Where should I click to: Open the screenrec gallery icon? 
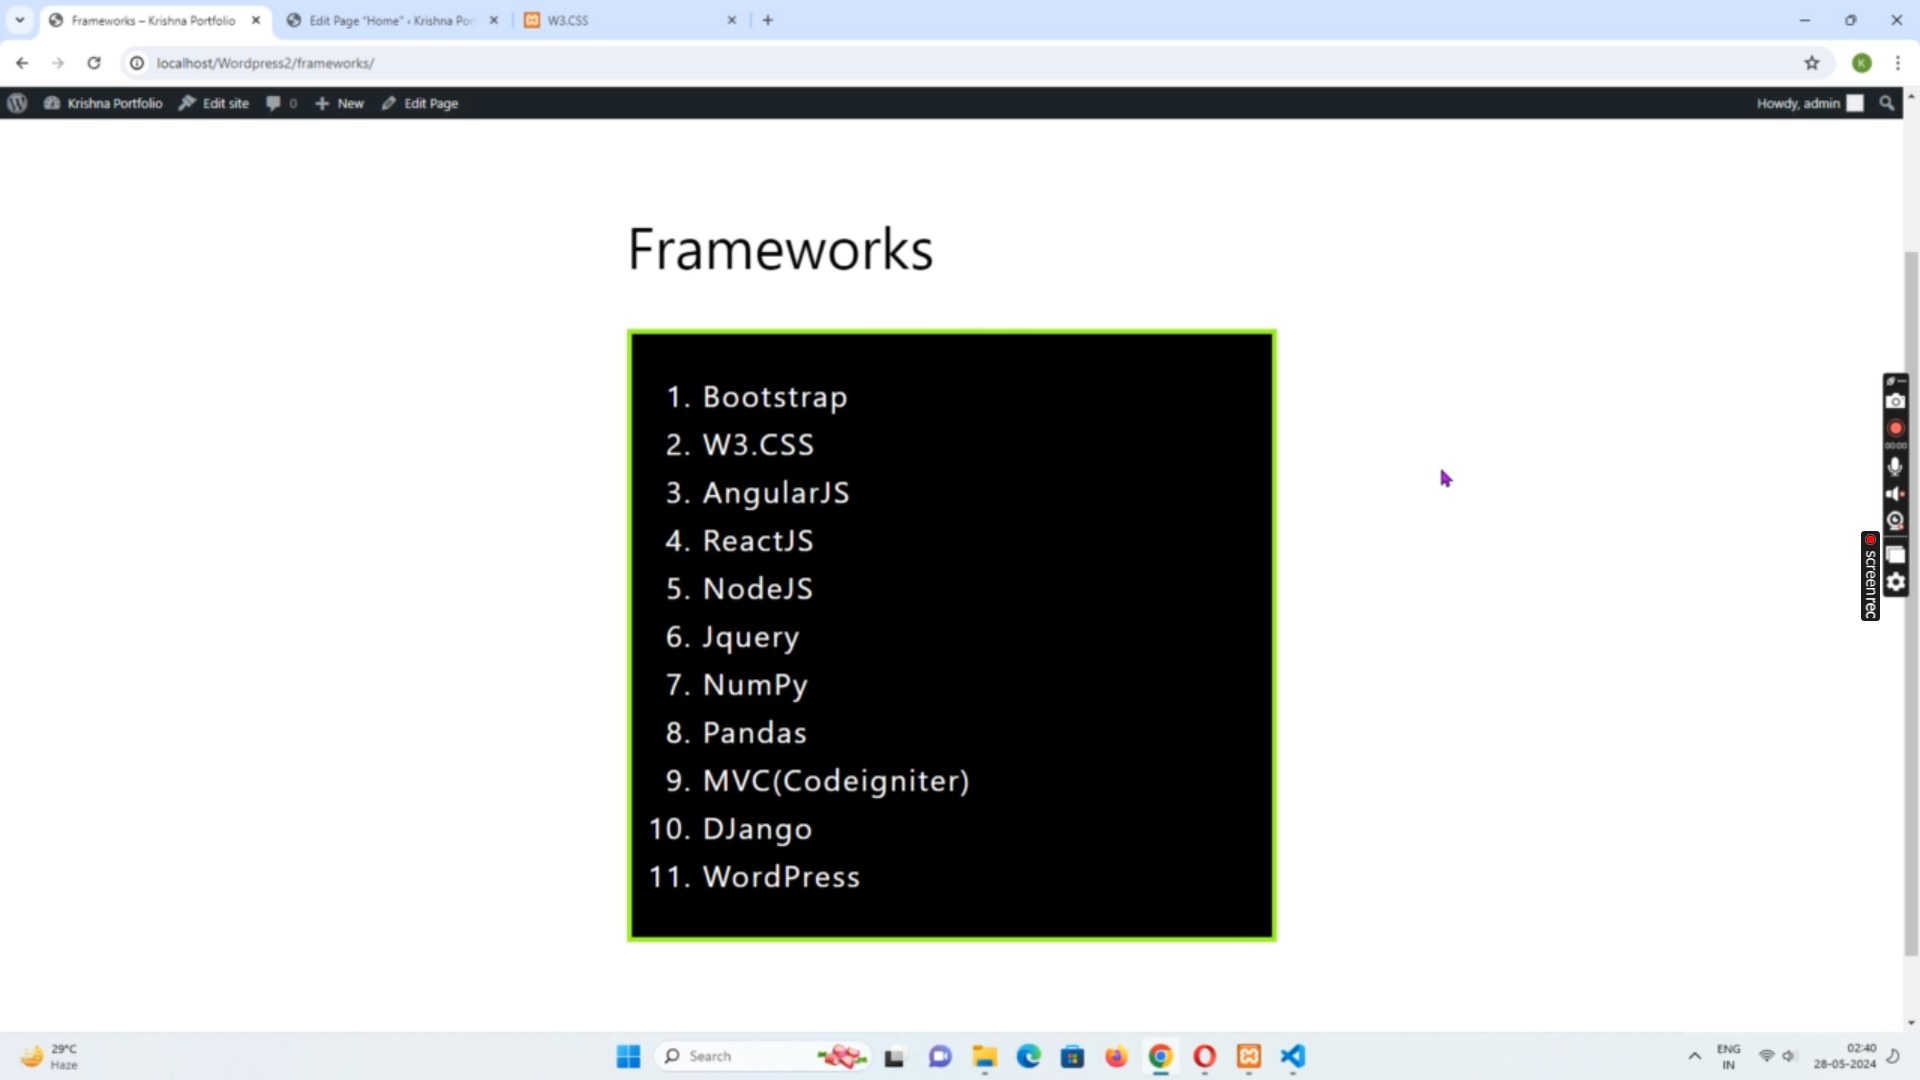pyautogui.click(x=1895, y=555)
